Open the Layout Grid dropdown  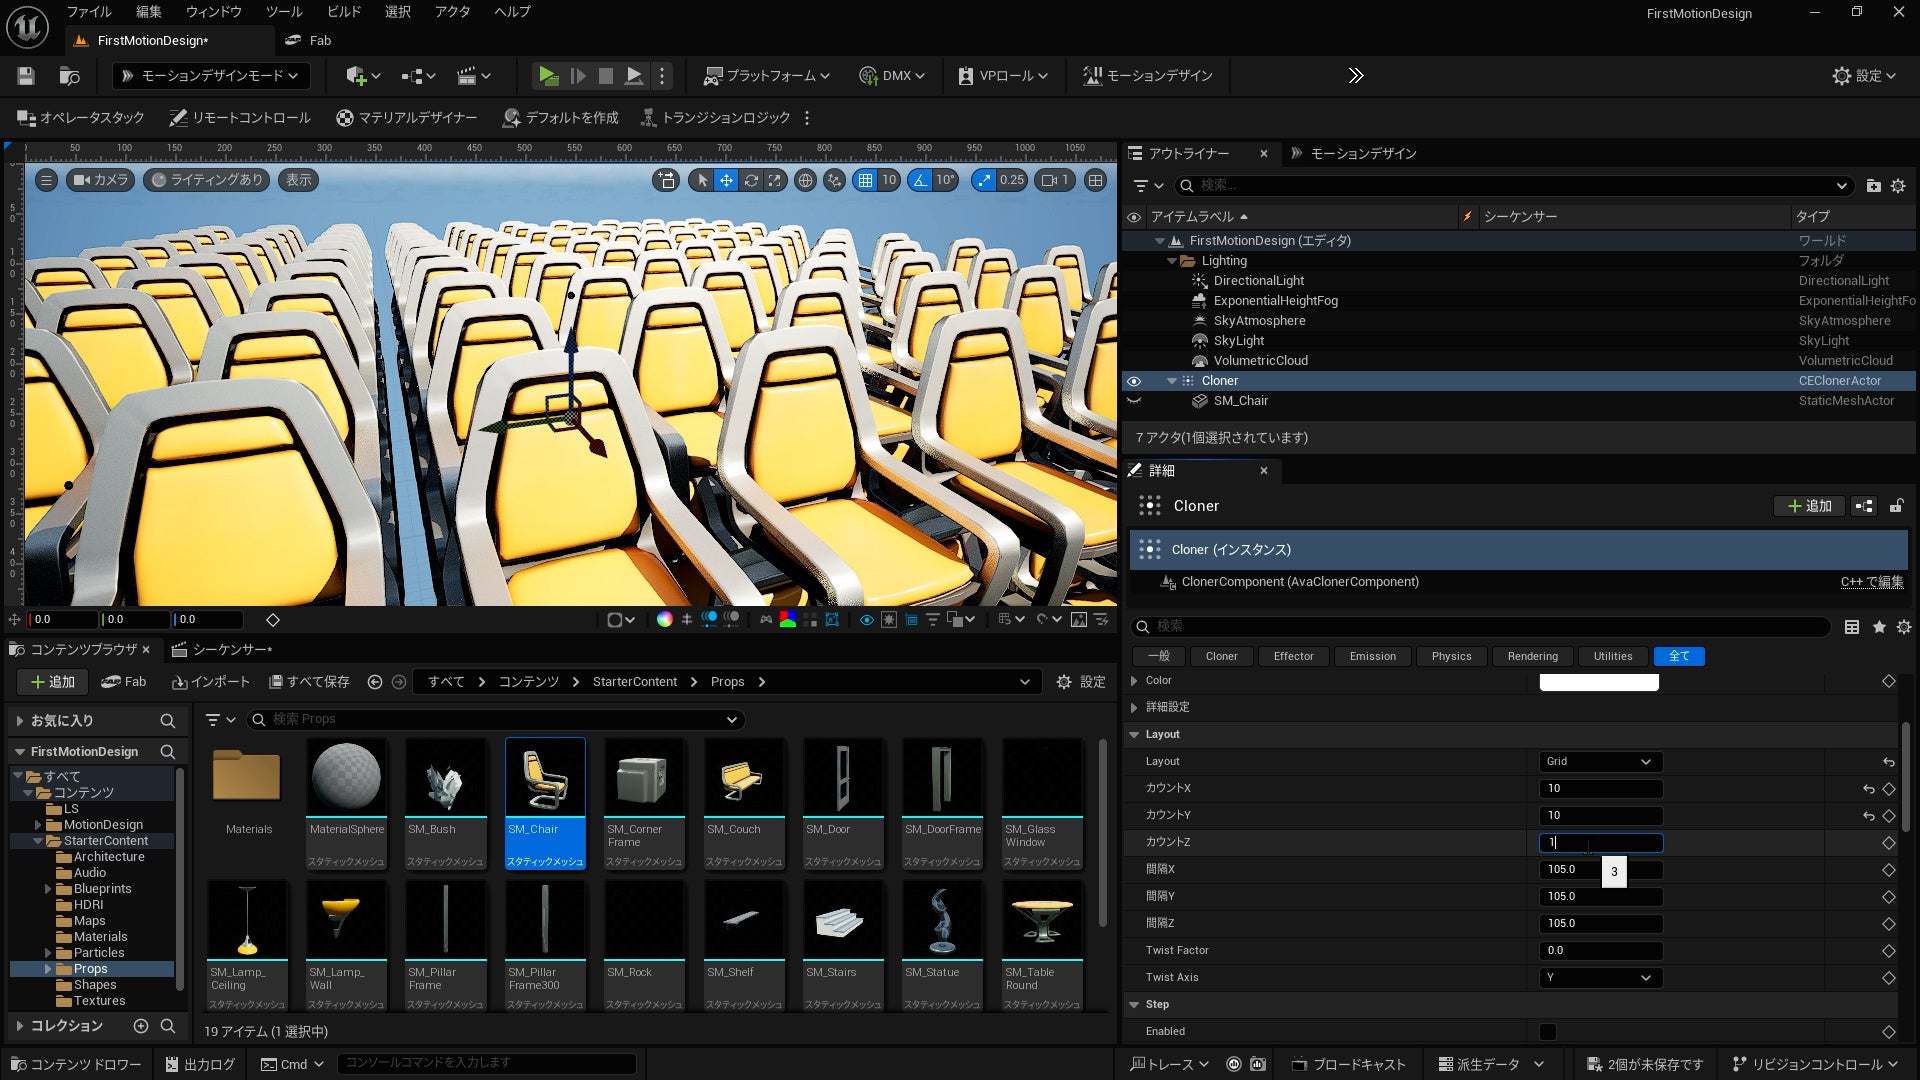pos(1599,762)
